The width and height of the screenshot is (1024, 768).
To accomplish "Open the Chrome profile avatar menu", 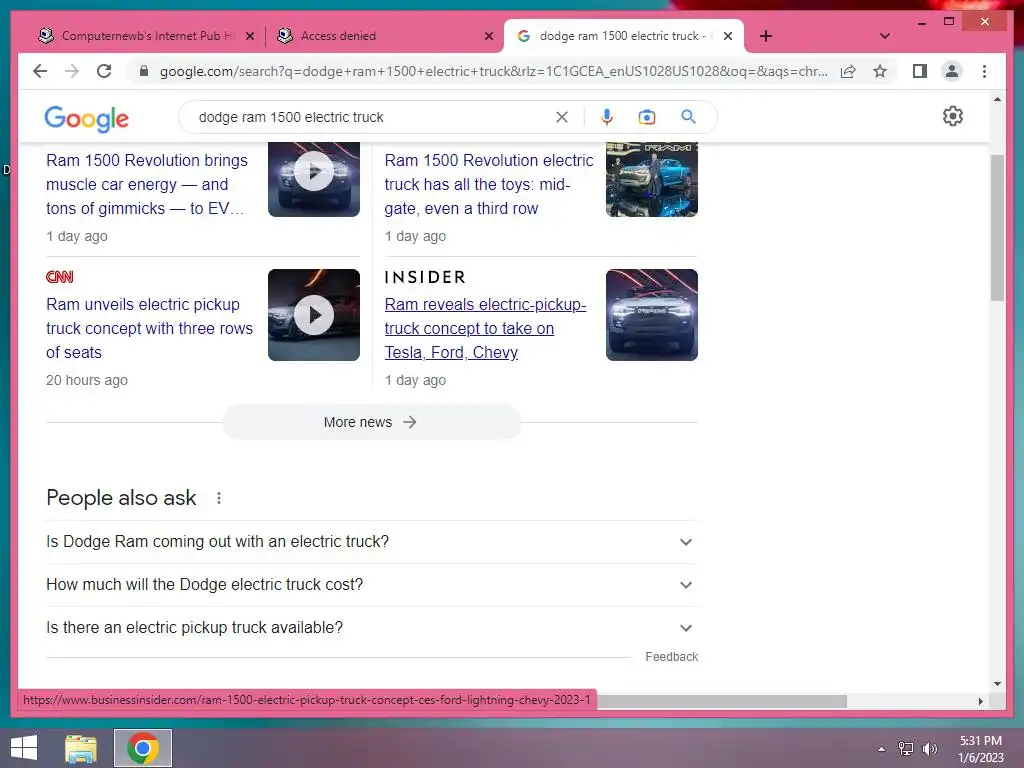I will click(x=952, y=71).
